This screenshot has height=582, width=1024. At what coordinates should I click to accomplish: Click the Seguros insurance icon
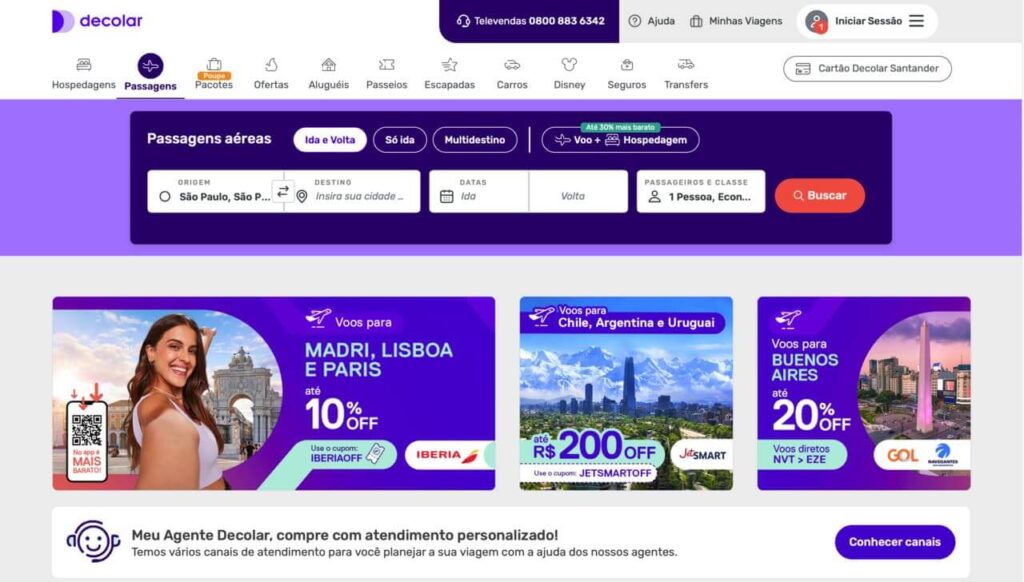pyautogui.click(x=627, y=64)
